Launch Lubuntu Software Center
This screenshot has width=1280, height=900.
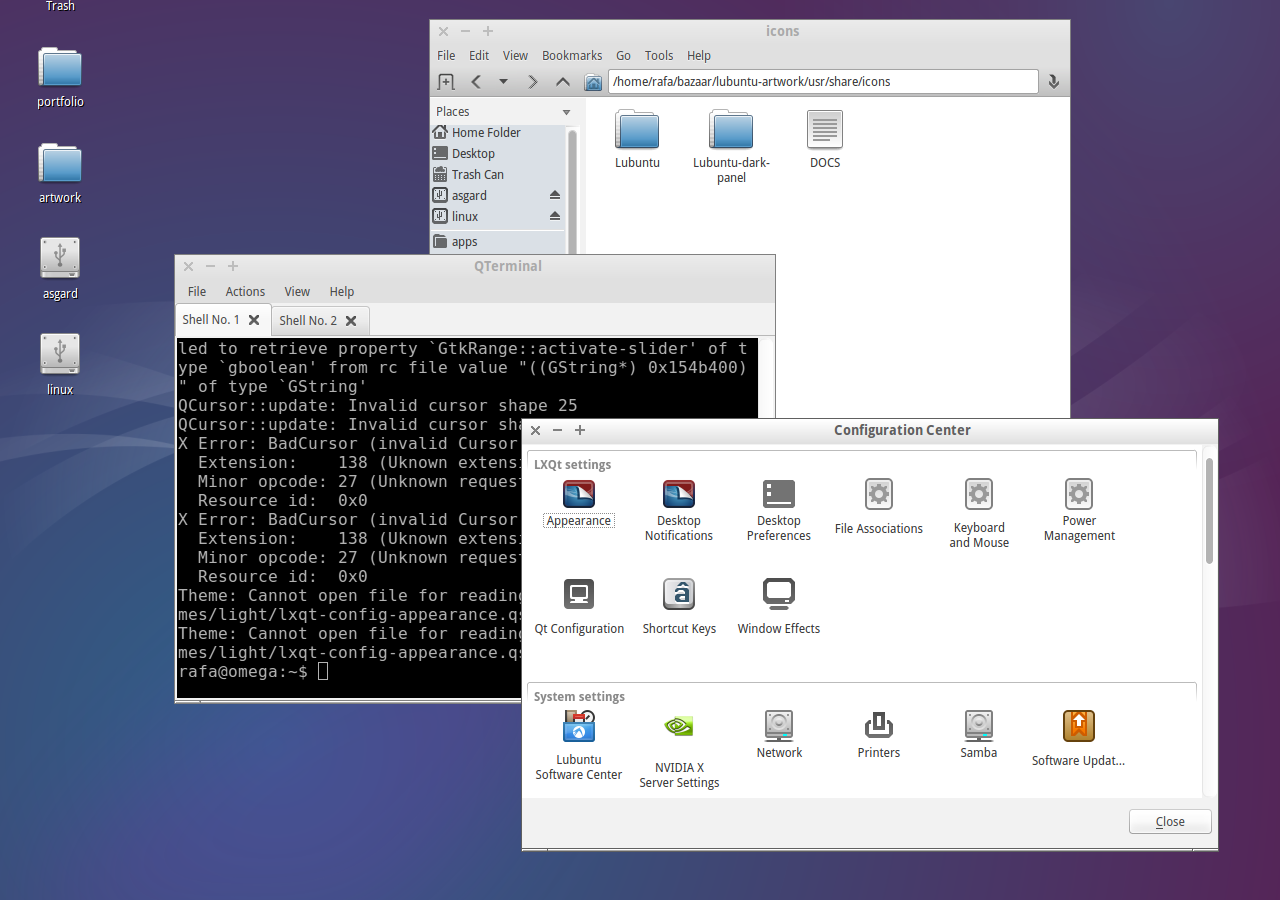578,745
